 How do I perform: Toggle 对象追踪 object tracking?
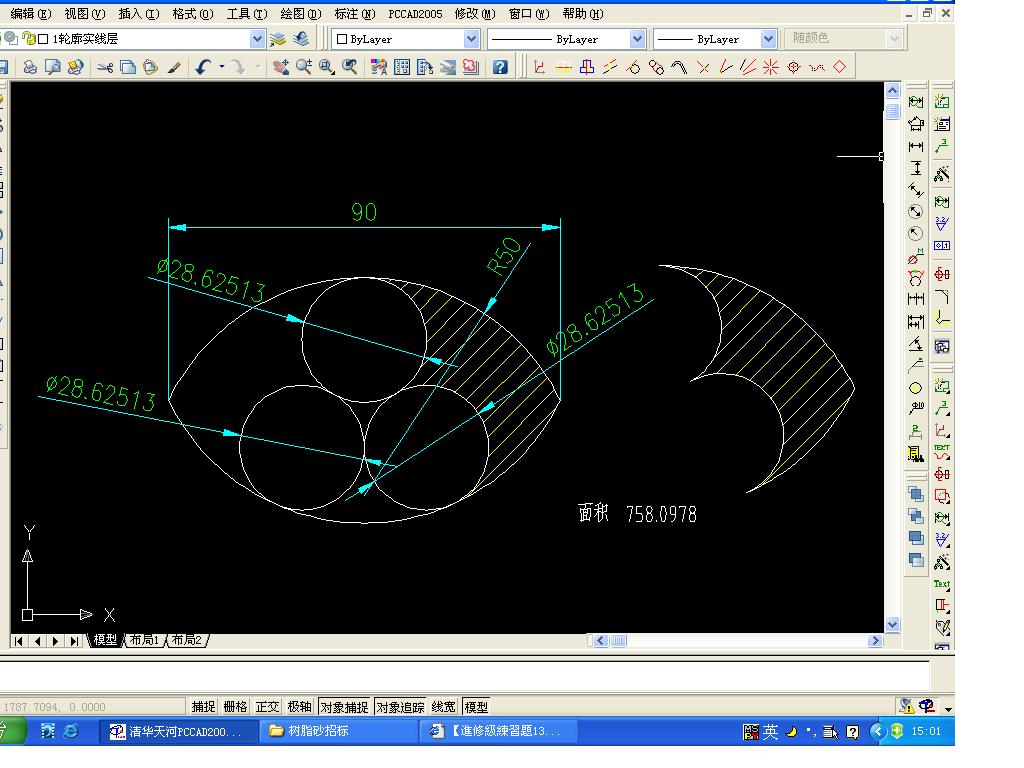pyautogui.click(x=400, y=707)
